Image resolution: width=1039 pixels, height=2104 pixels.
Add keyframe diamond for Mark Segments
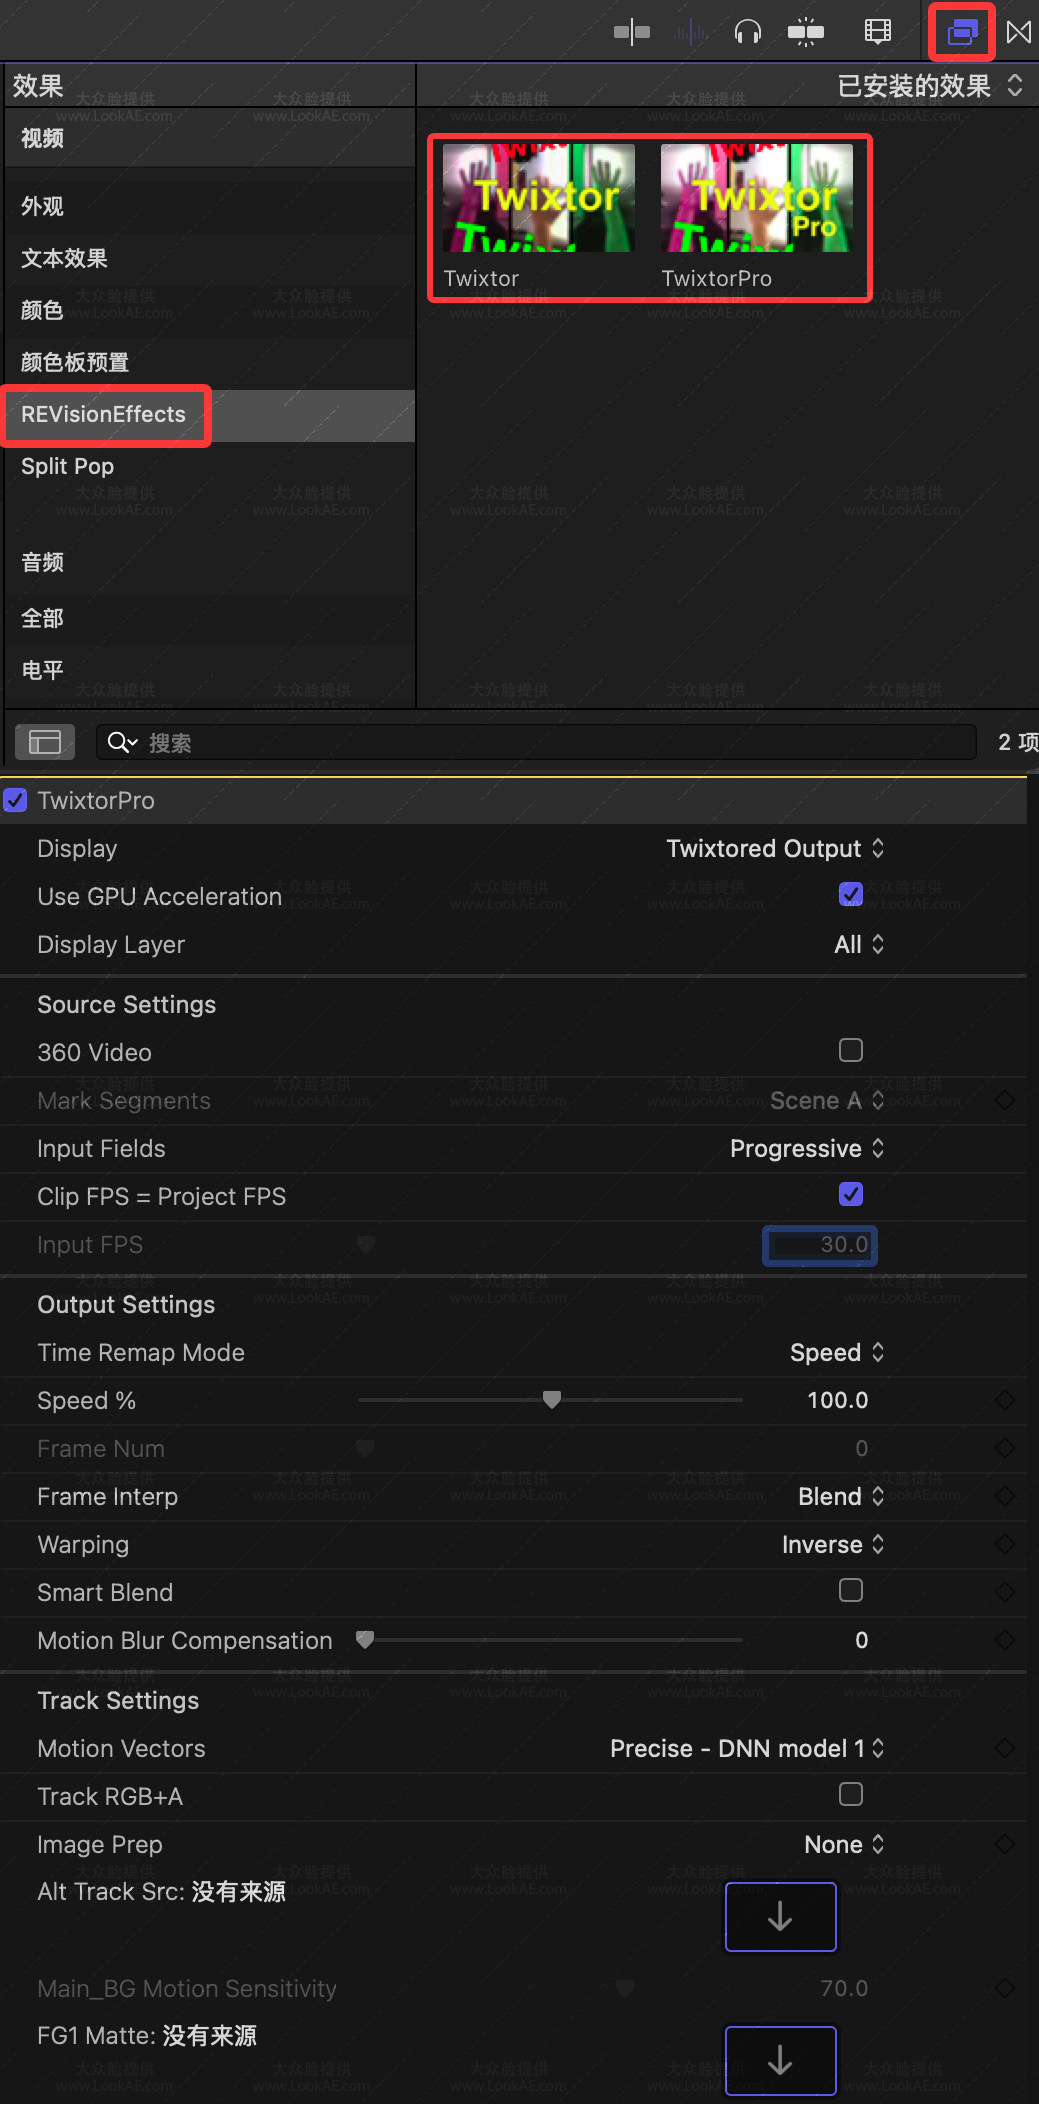tap(1005, 1100)
